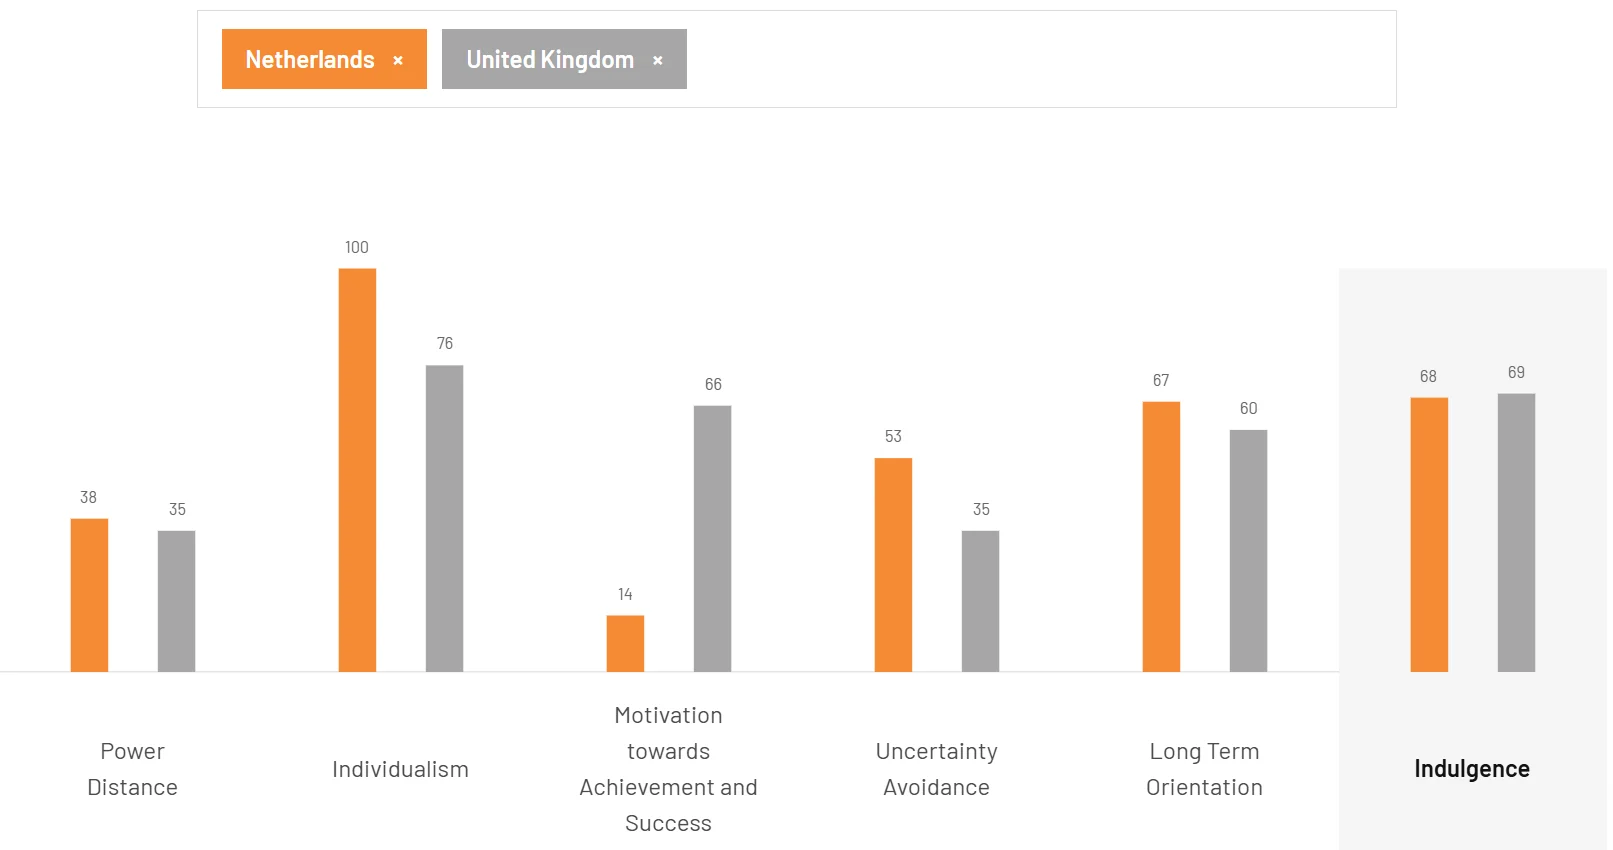This screenshot has height=850, width=1613.
Task: Click the United Kingdom Indulgence bar showing 69
Action: click(x=1516, y=532)
